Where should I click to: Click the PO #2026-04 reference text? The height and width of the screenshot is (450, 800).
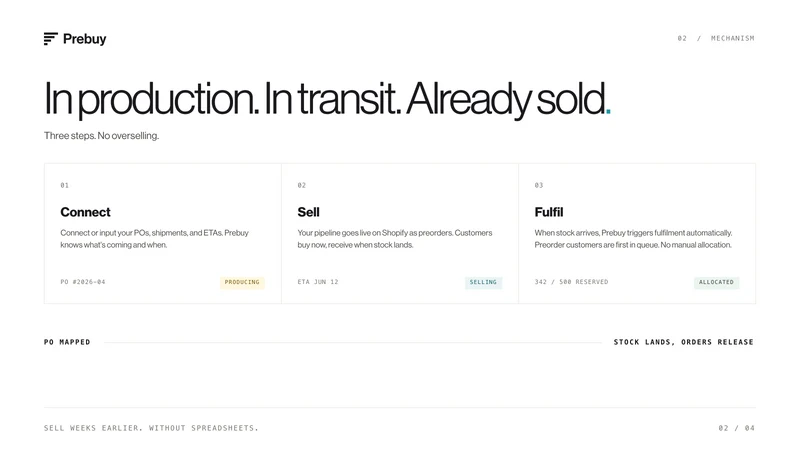point(83,282)
